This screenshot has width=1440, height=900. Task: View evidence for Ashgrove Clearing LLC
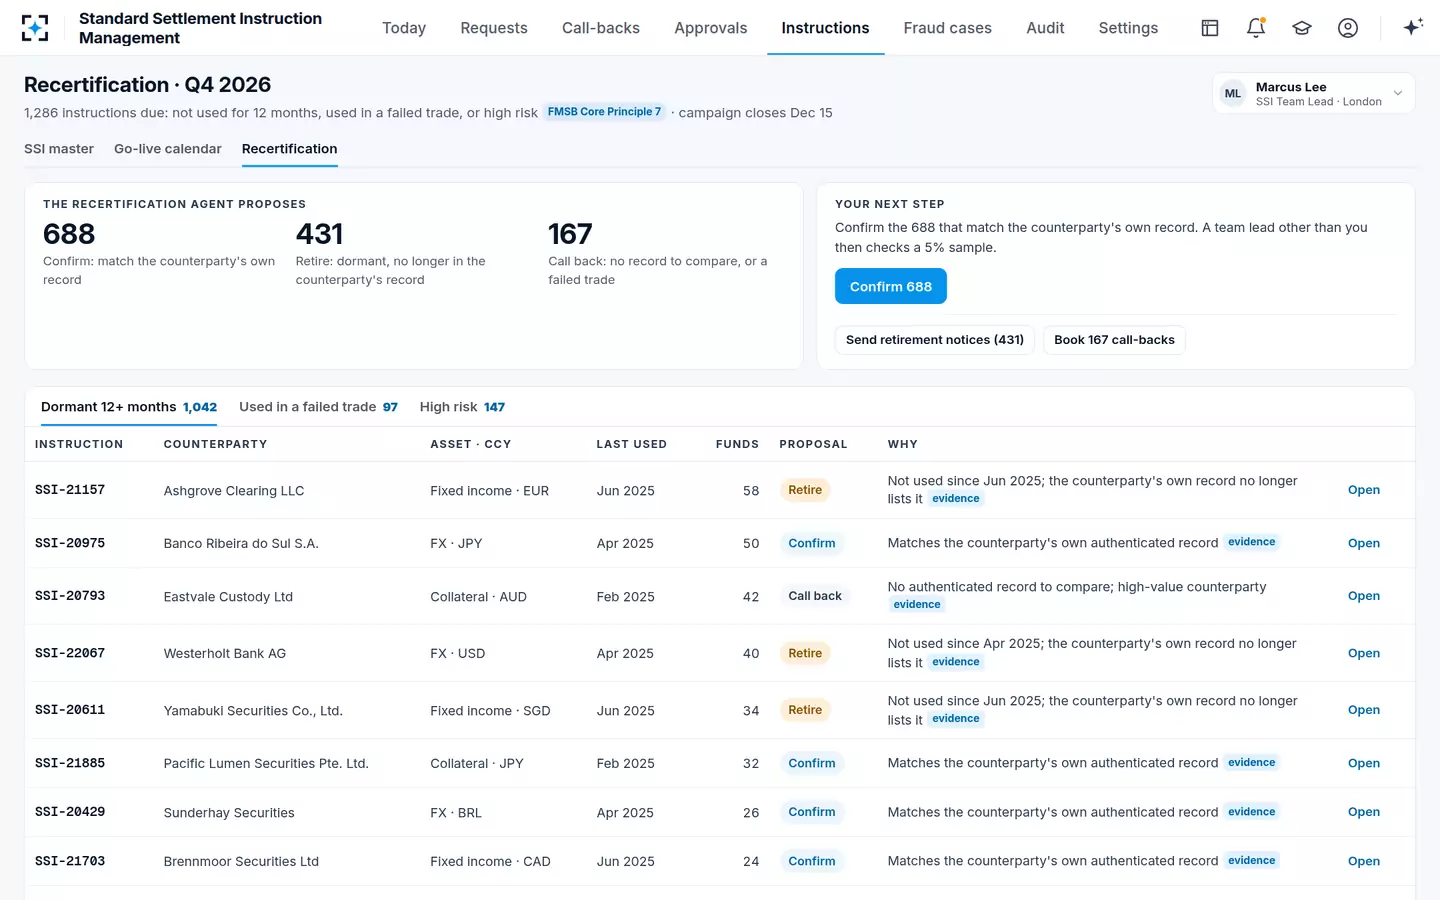pyautogui.click(x=956, y=499)
